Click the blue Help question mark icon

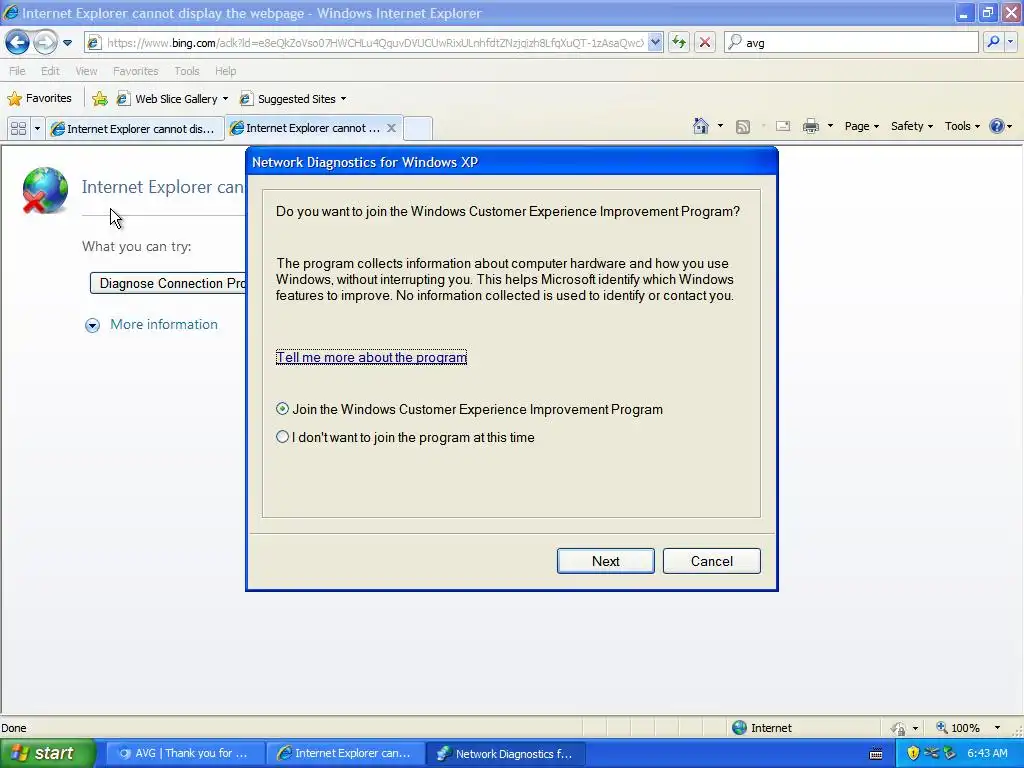coord(997,126)
